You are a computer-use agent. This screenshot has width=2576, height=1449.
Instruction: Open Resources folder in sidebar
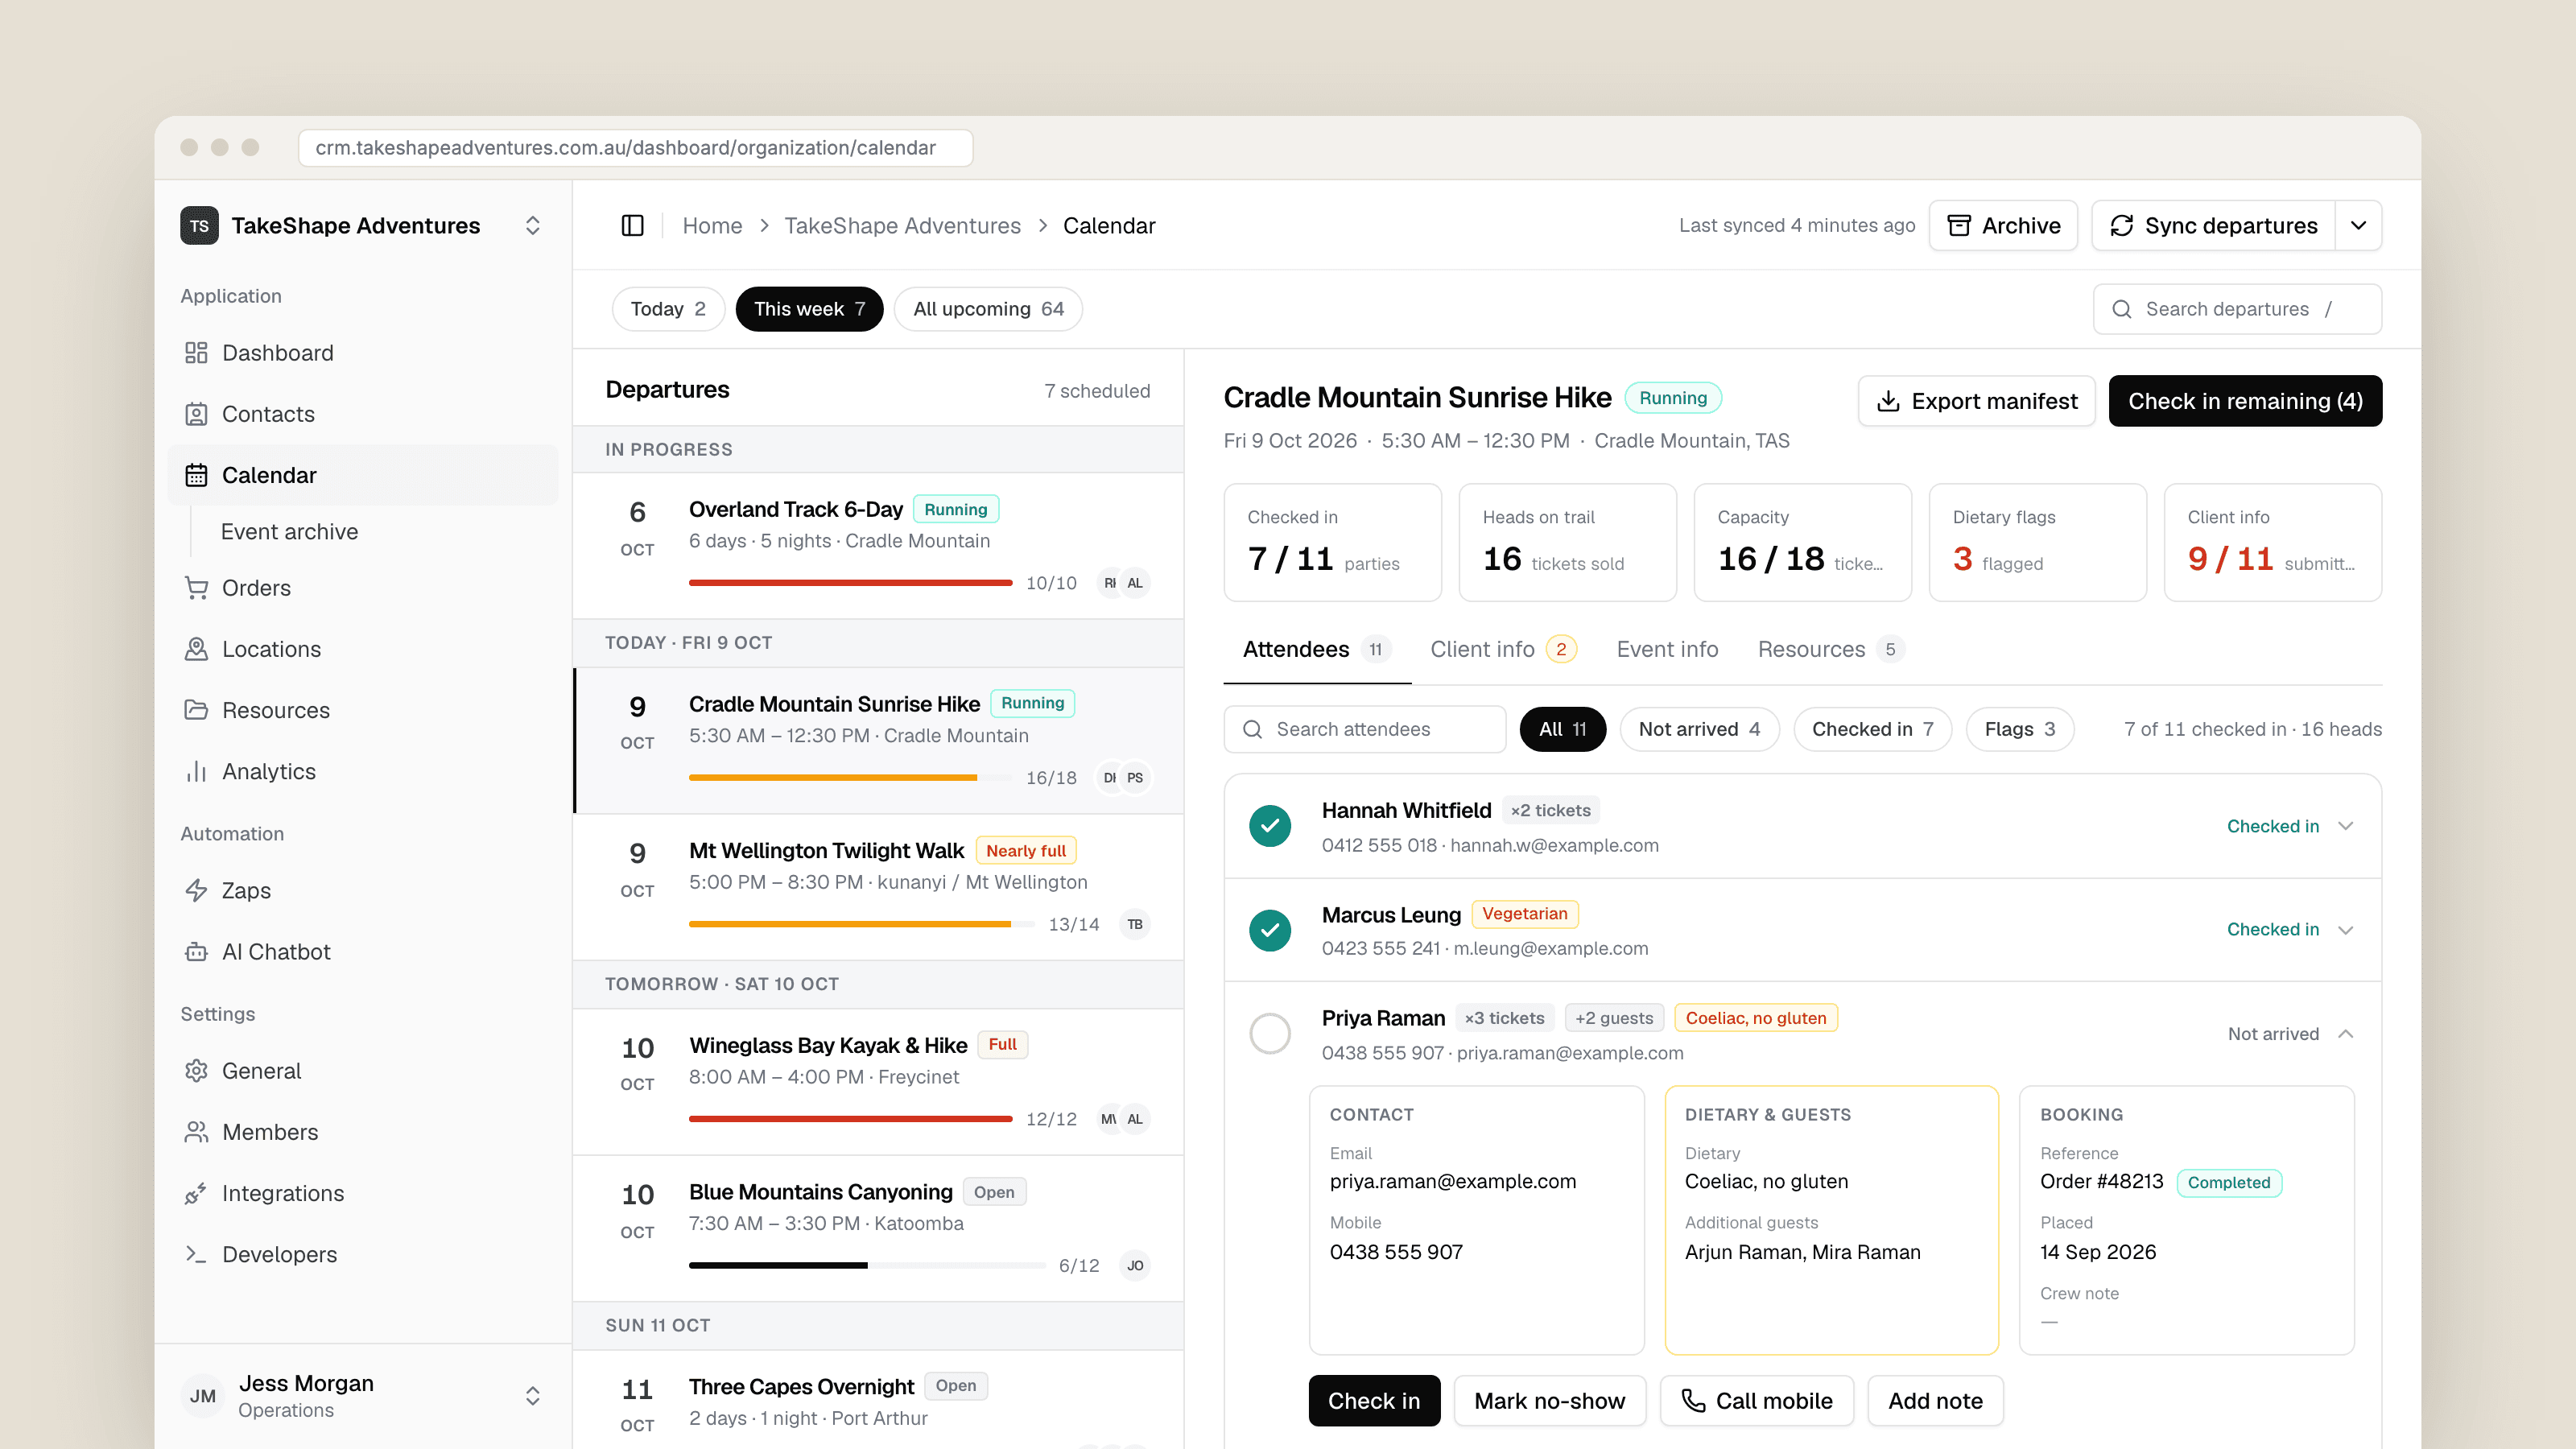[362, 710]
